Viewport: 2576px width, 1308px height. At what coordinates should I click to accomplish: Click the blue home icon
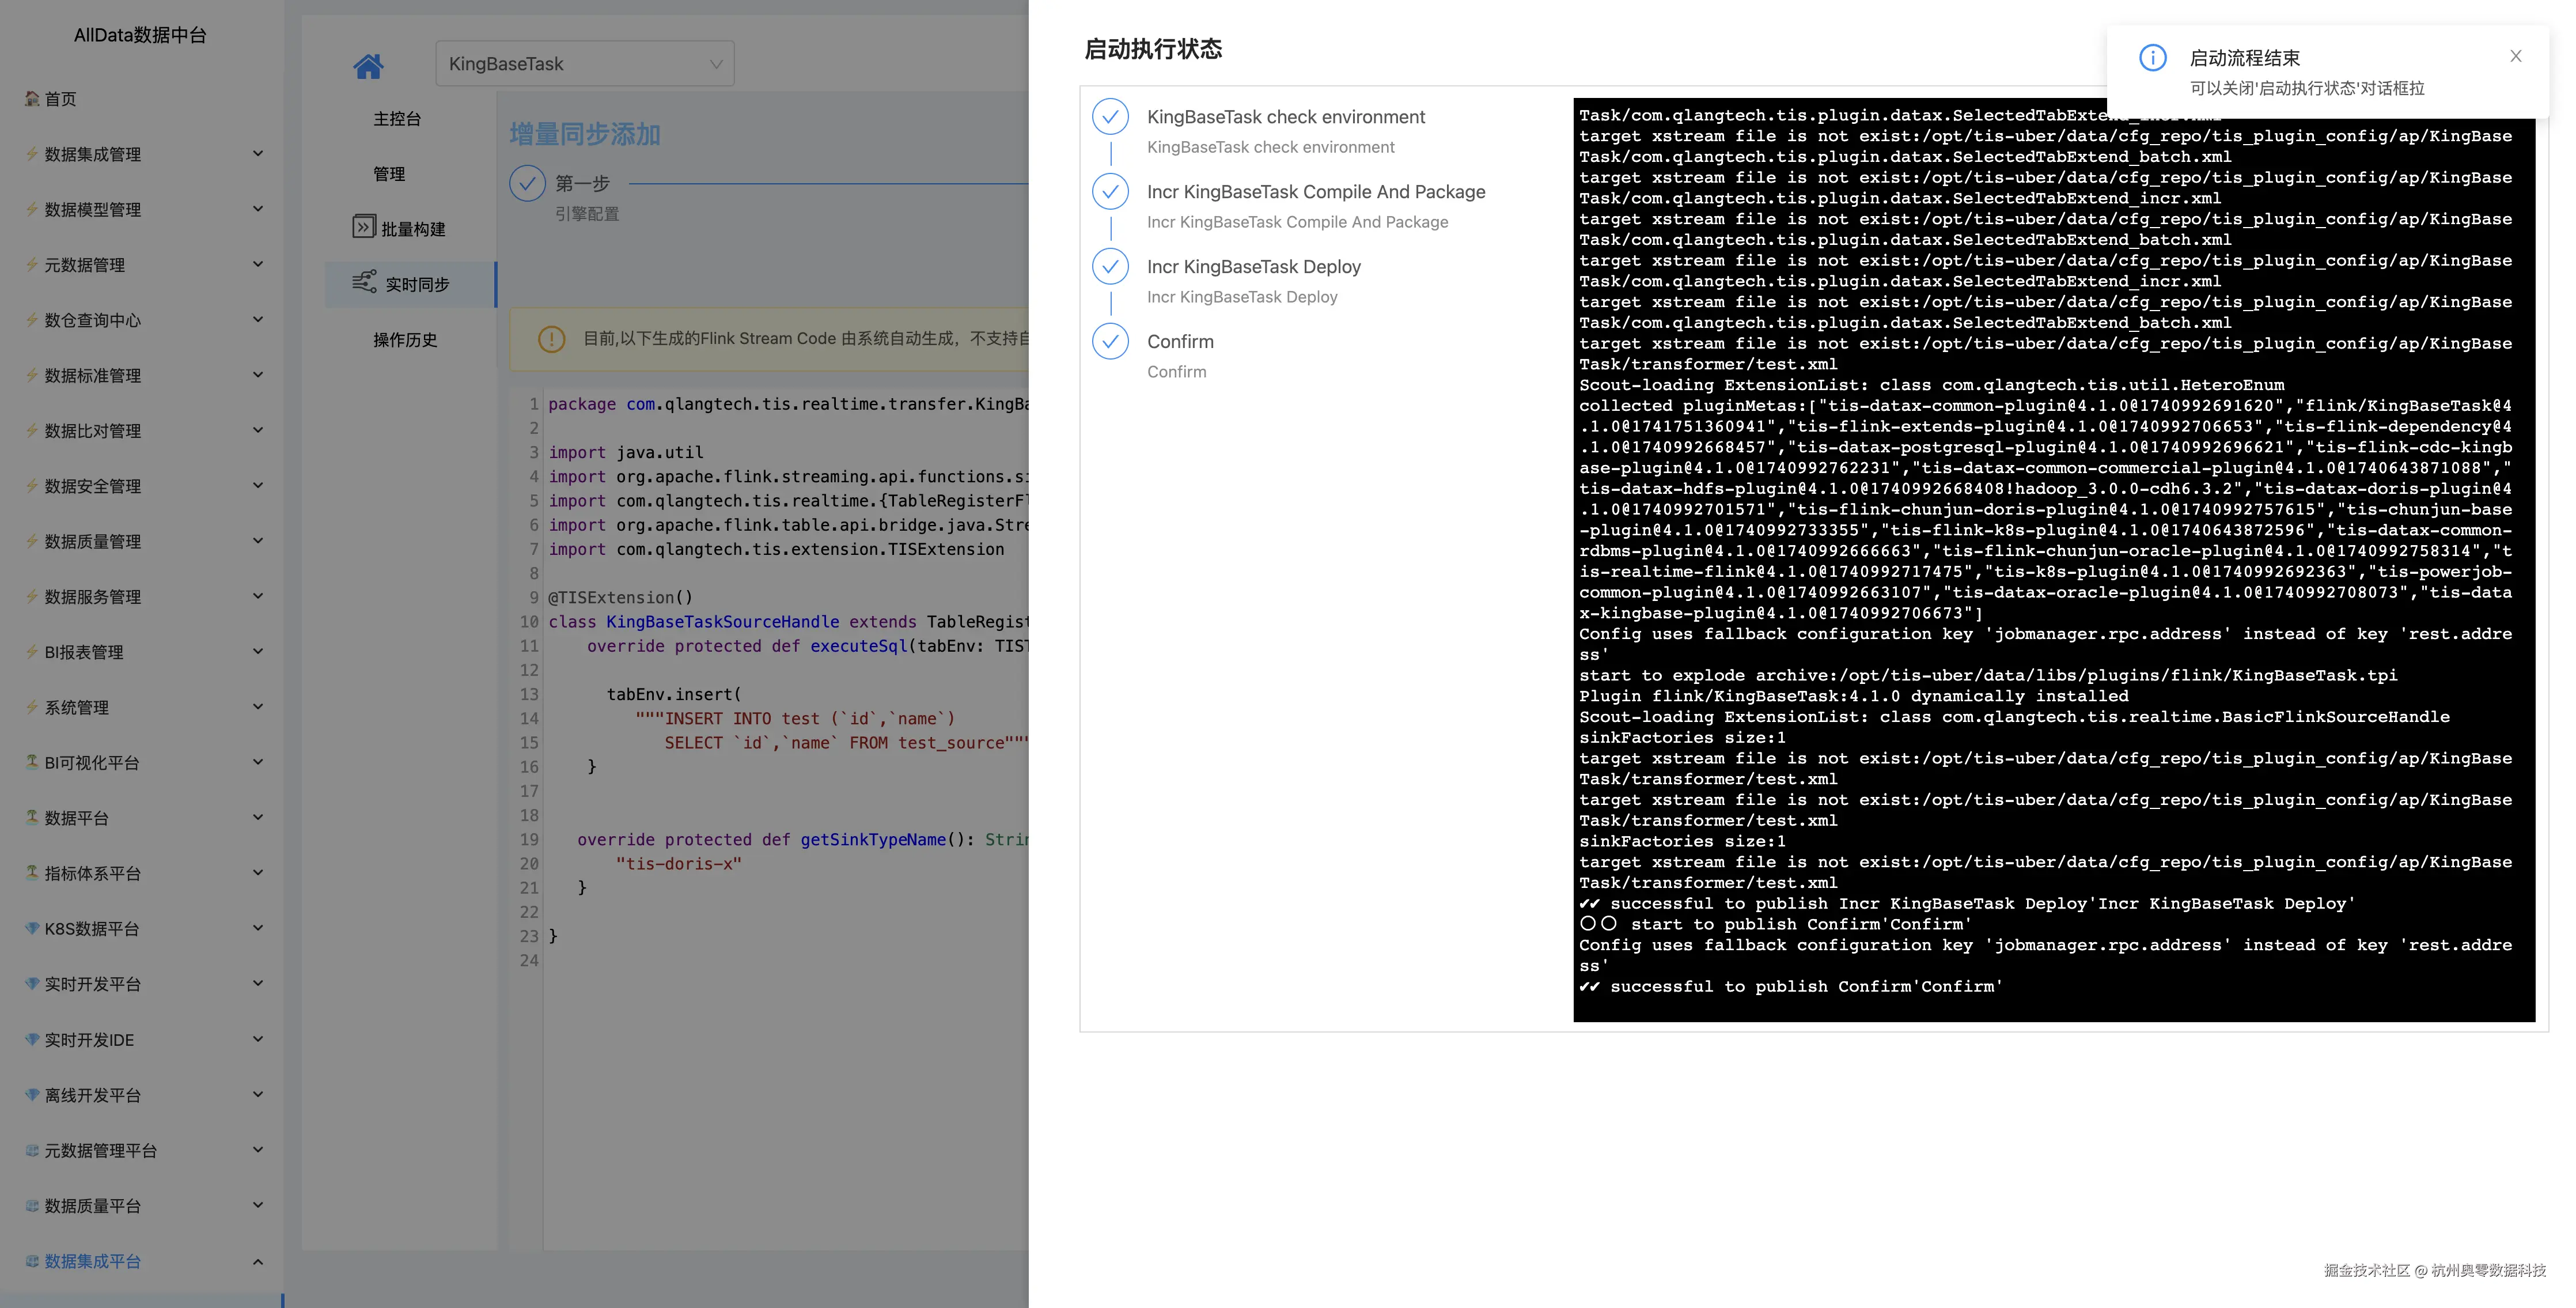(368, 66)
